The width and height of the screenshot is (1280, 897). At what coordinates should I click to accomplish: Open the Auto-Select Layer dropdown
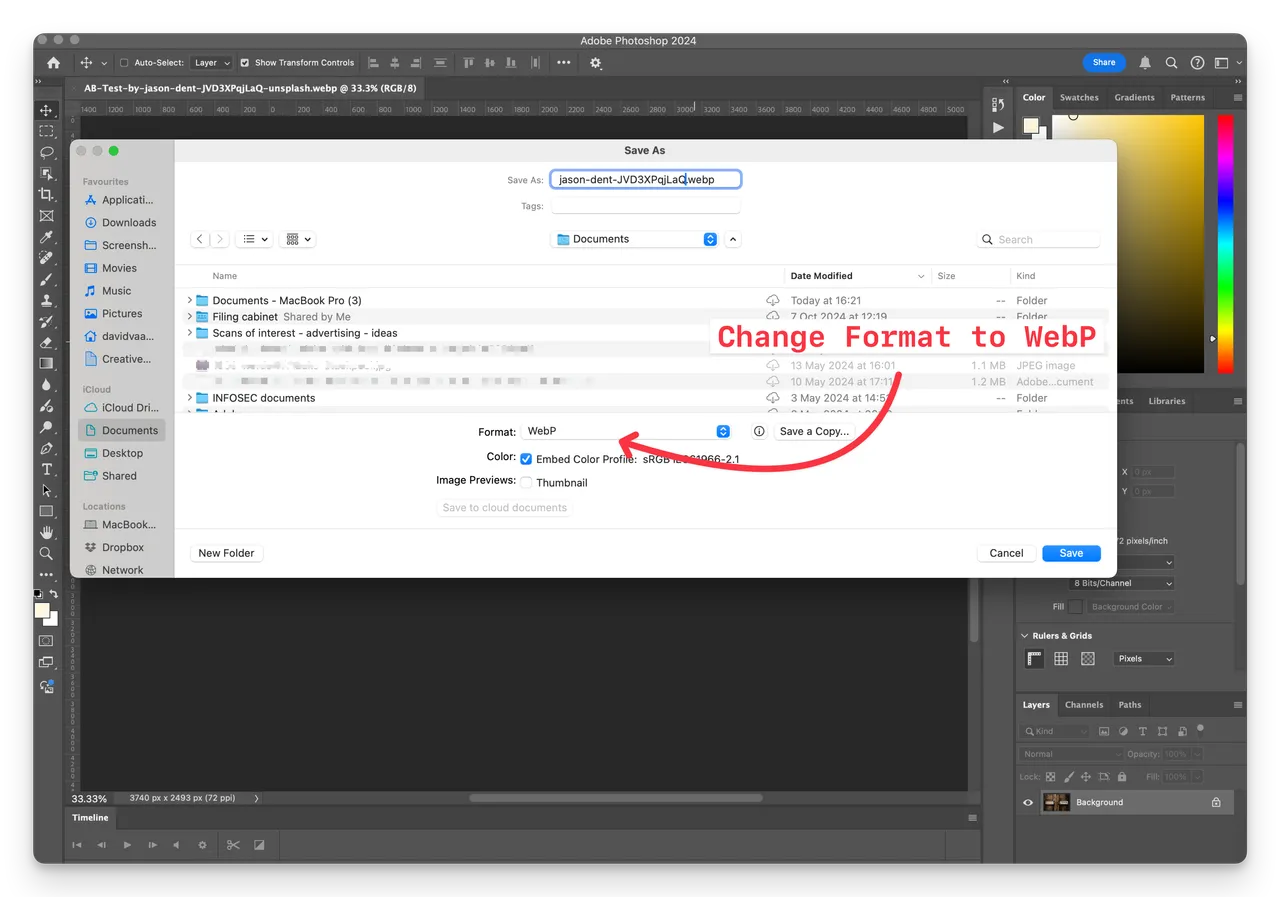coord(211,62)
